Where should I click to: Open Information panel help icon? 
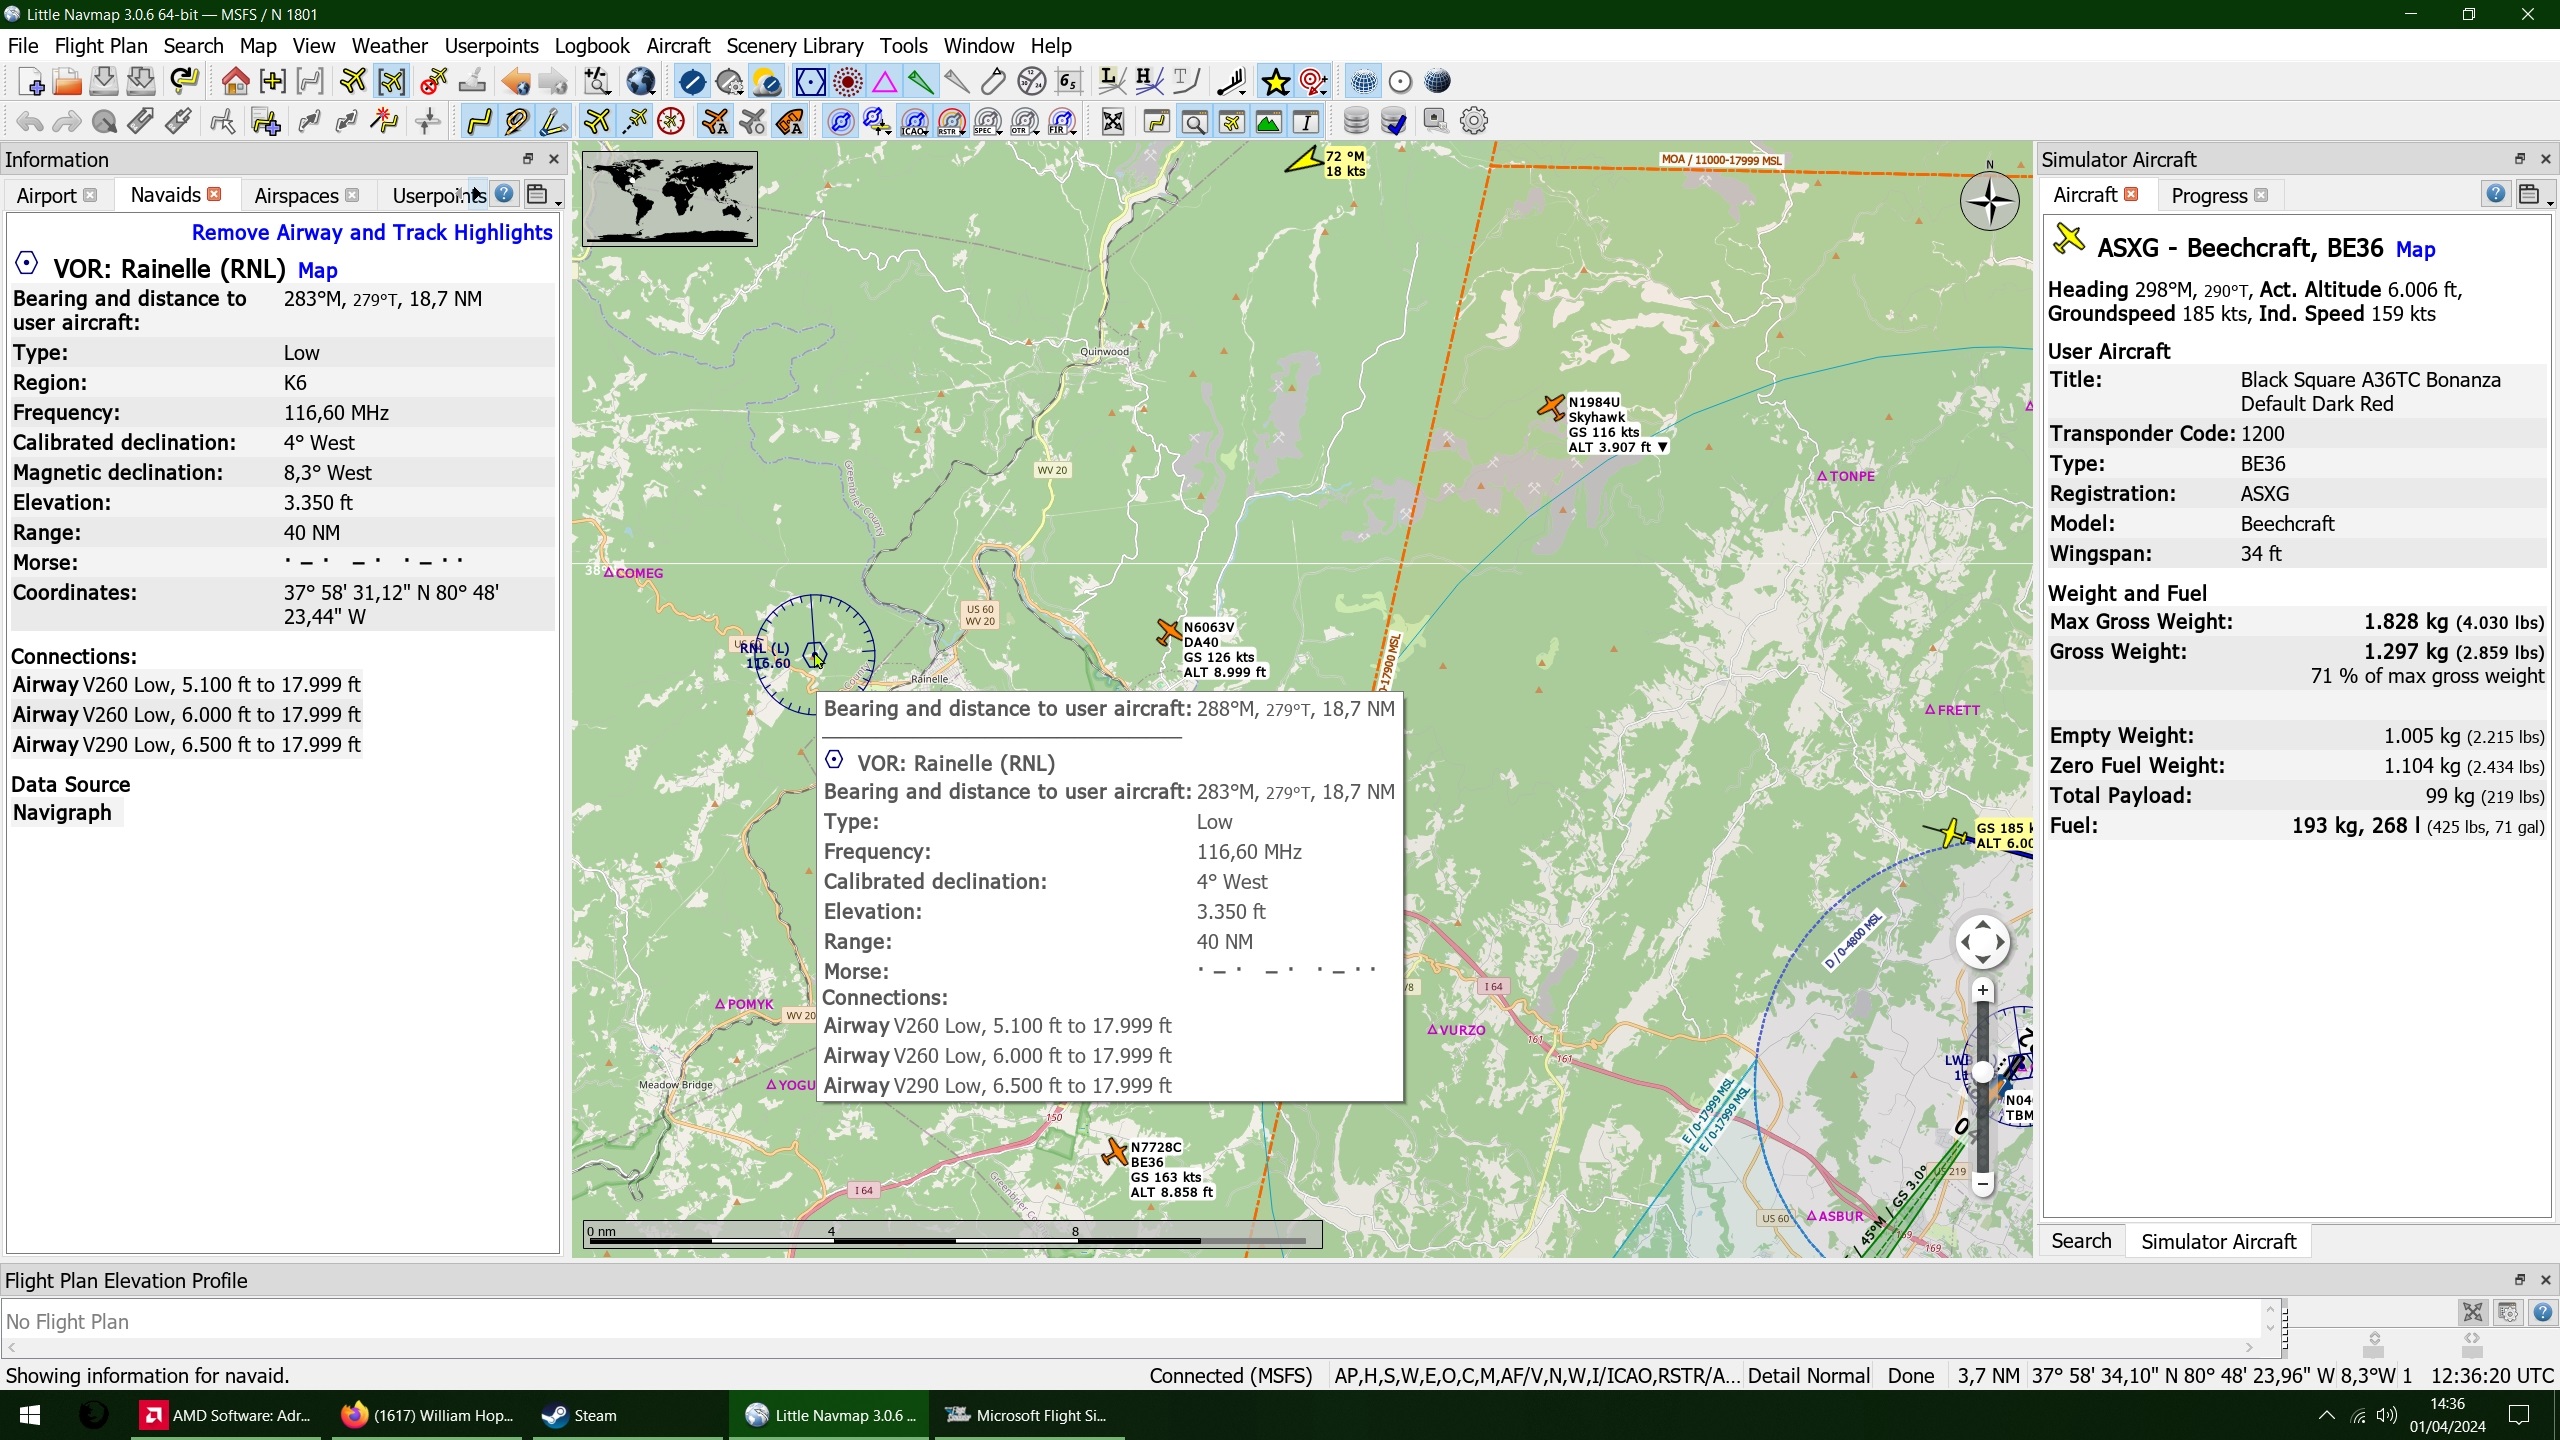(505, 194)
